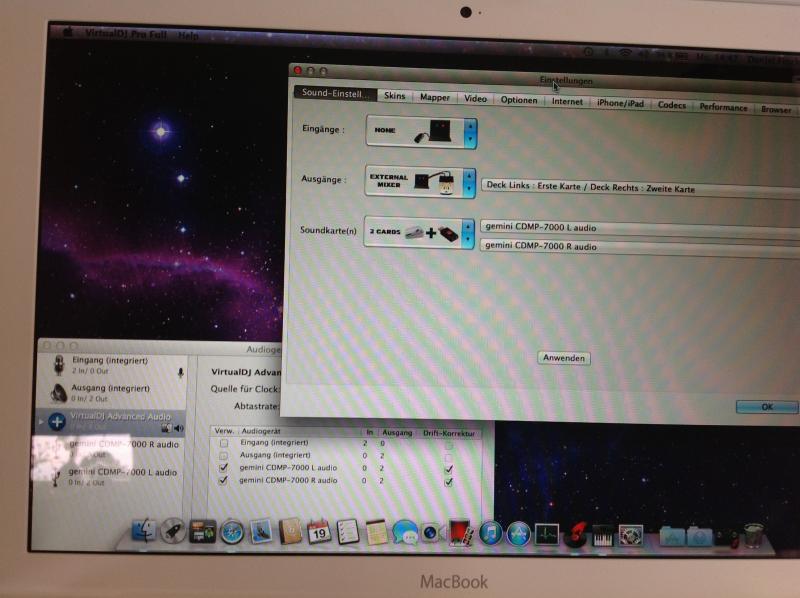
Task: Open Messages speech bubble in dock
Action: click(406, 533)
